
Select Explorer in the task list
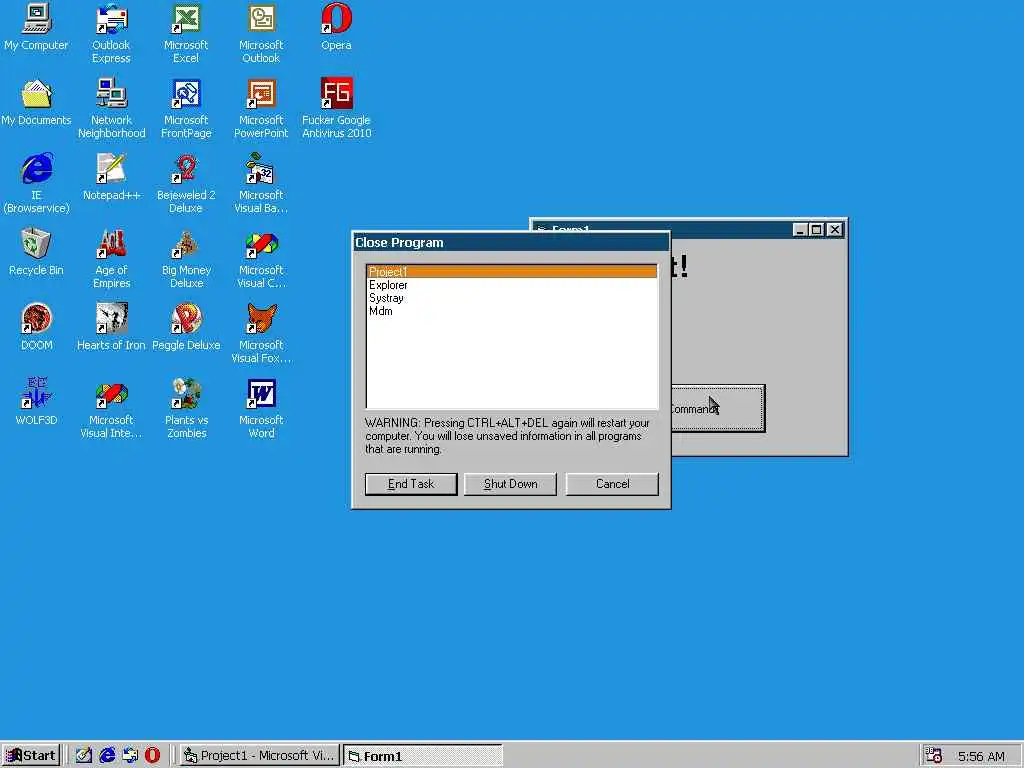[x=512, y=285]
